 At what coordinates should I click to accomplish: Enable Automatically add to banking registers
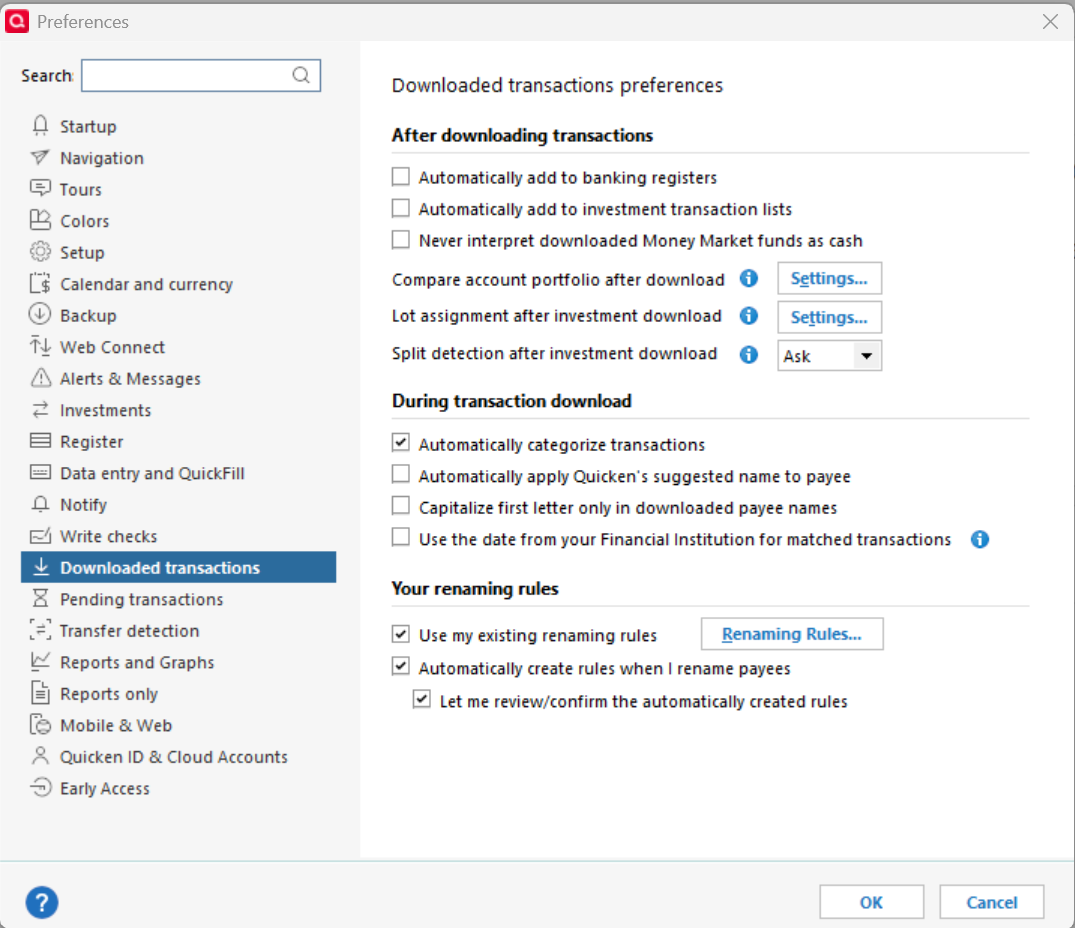400,177
